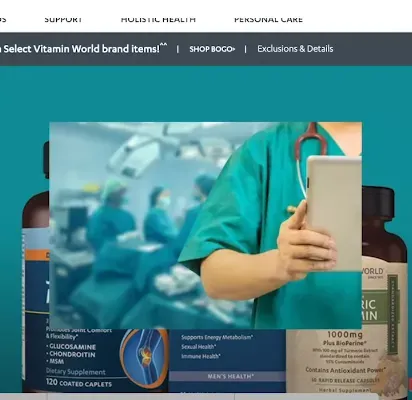Open the SUPPORT navigation menu
This screenshot has width=412, height=400.
(63, 19)
